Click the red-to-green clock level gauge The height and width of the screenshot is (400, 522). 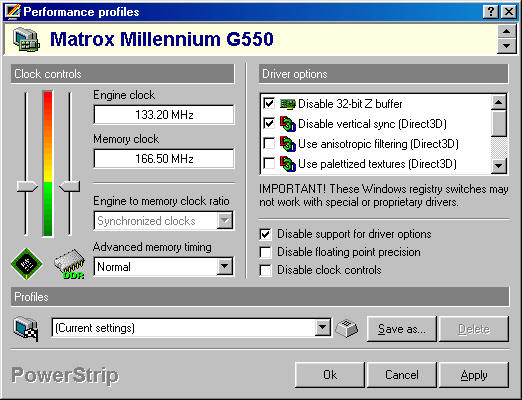tap(48, 163)
